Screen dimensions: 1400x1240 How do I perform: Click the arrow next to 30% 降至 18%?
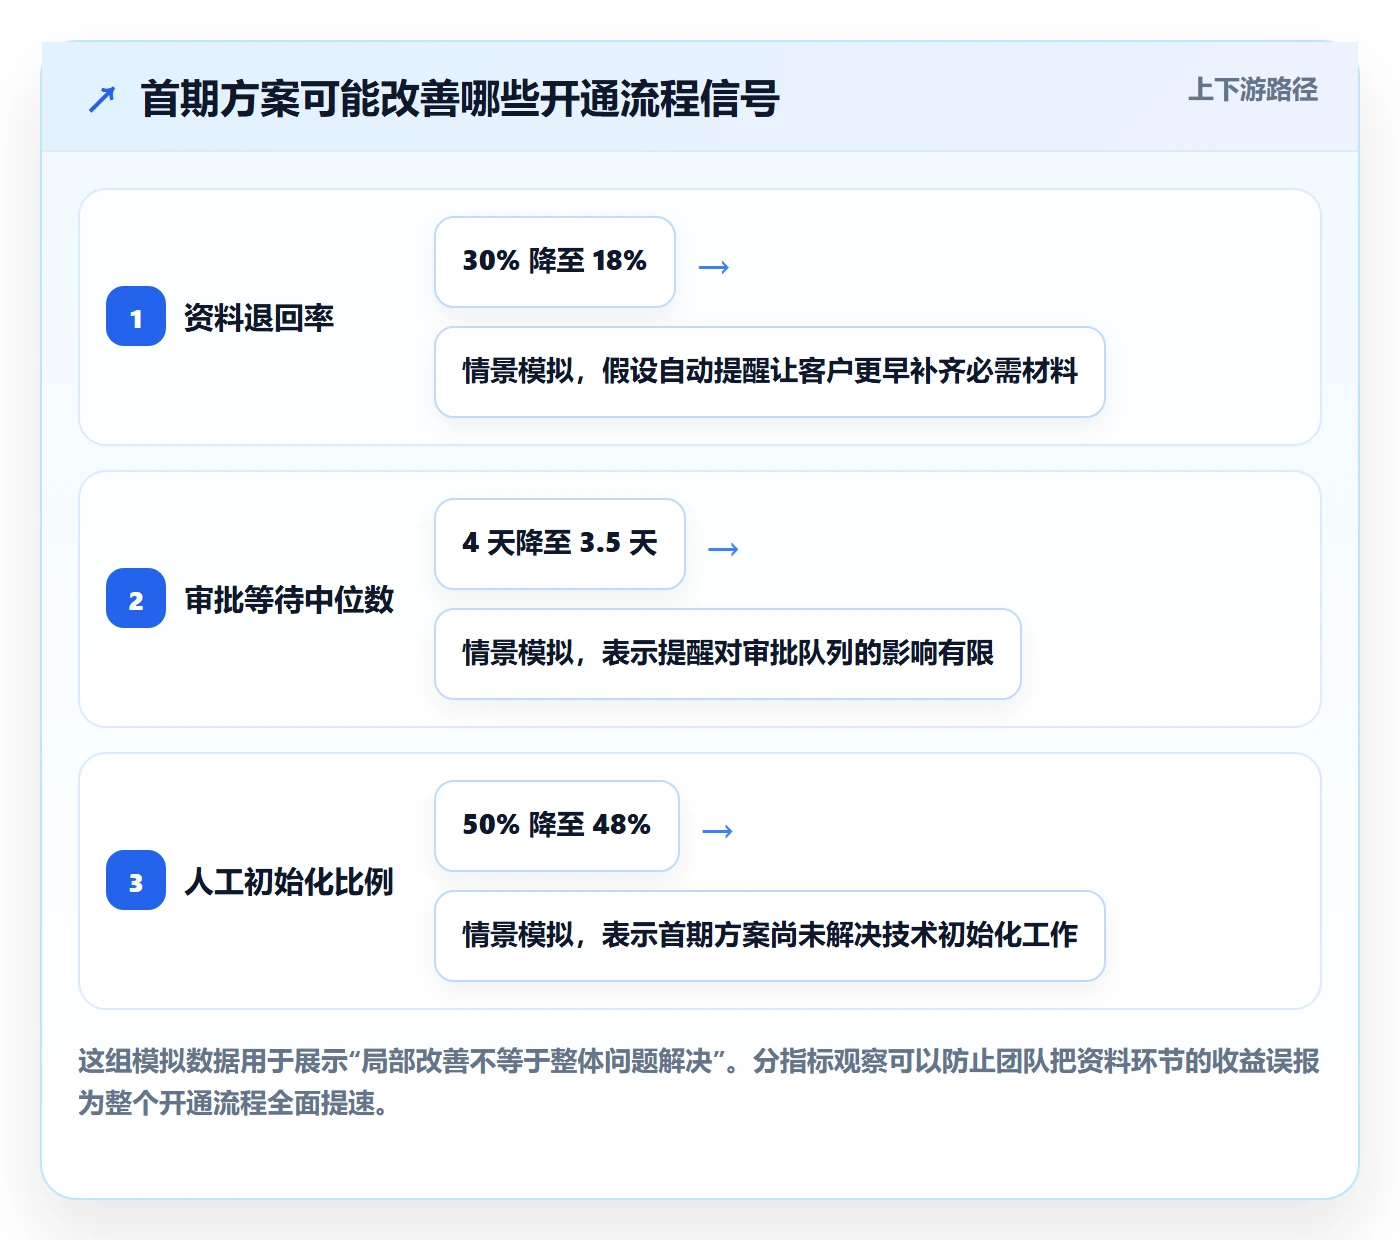tap(714, 267)
